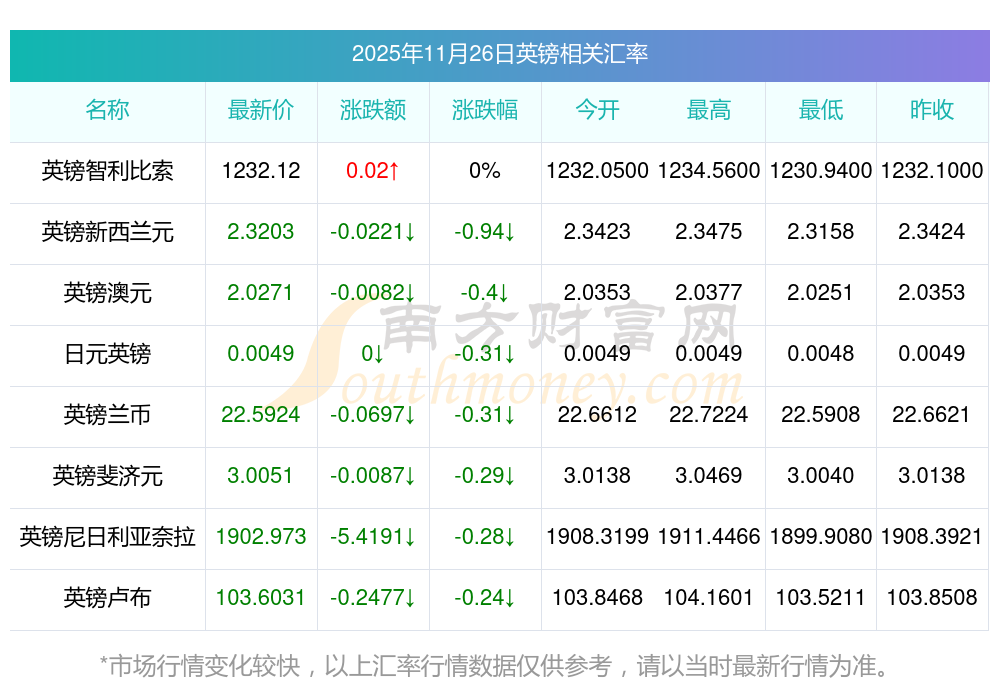Select the 最高 column header
The width and height of the screenshot is (1000, 697).
(709, 110)
